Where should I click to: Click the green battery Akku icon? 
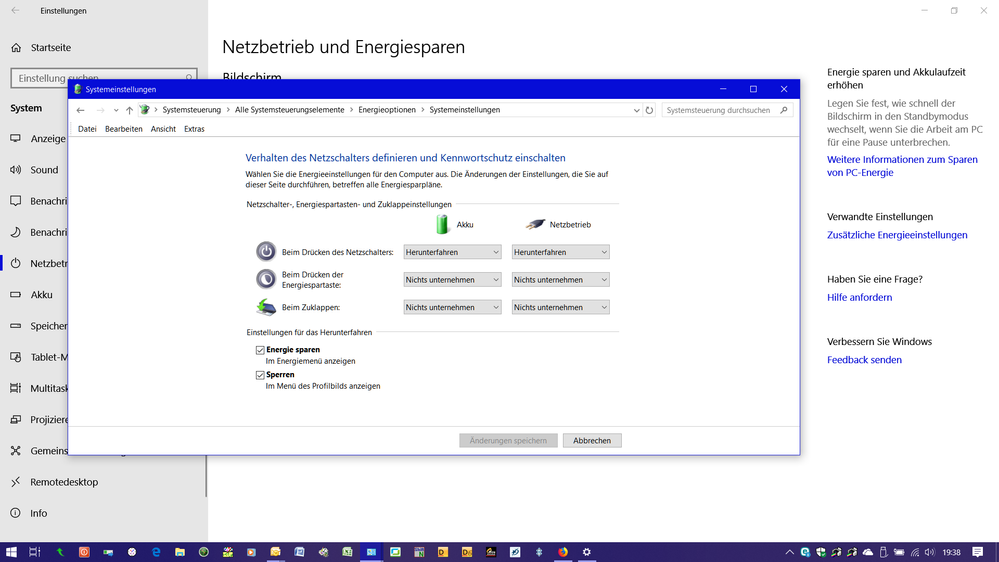442,224
